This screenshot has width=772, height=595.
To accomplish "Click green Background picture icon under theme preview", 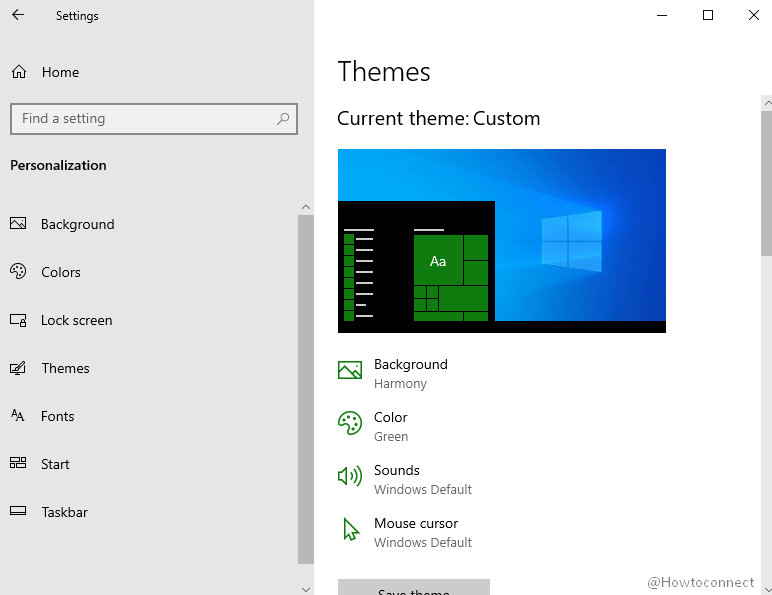I will 350,370.
